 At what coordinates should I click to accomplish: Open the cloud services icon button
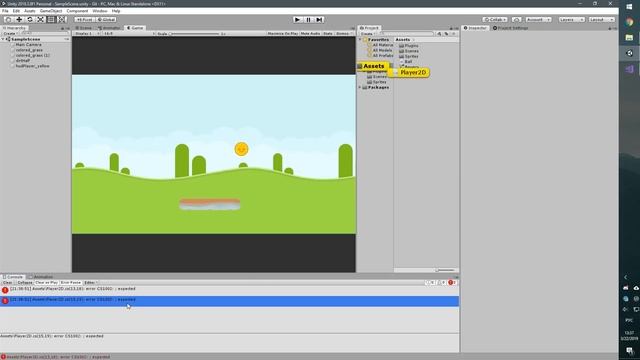pos(516,20)
